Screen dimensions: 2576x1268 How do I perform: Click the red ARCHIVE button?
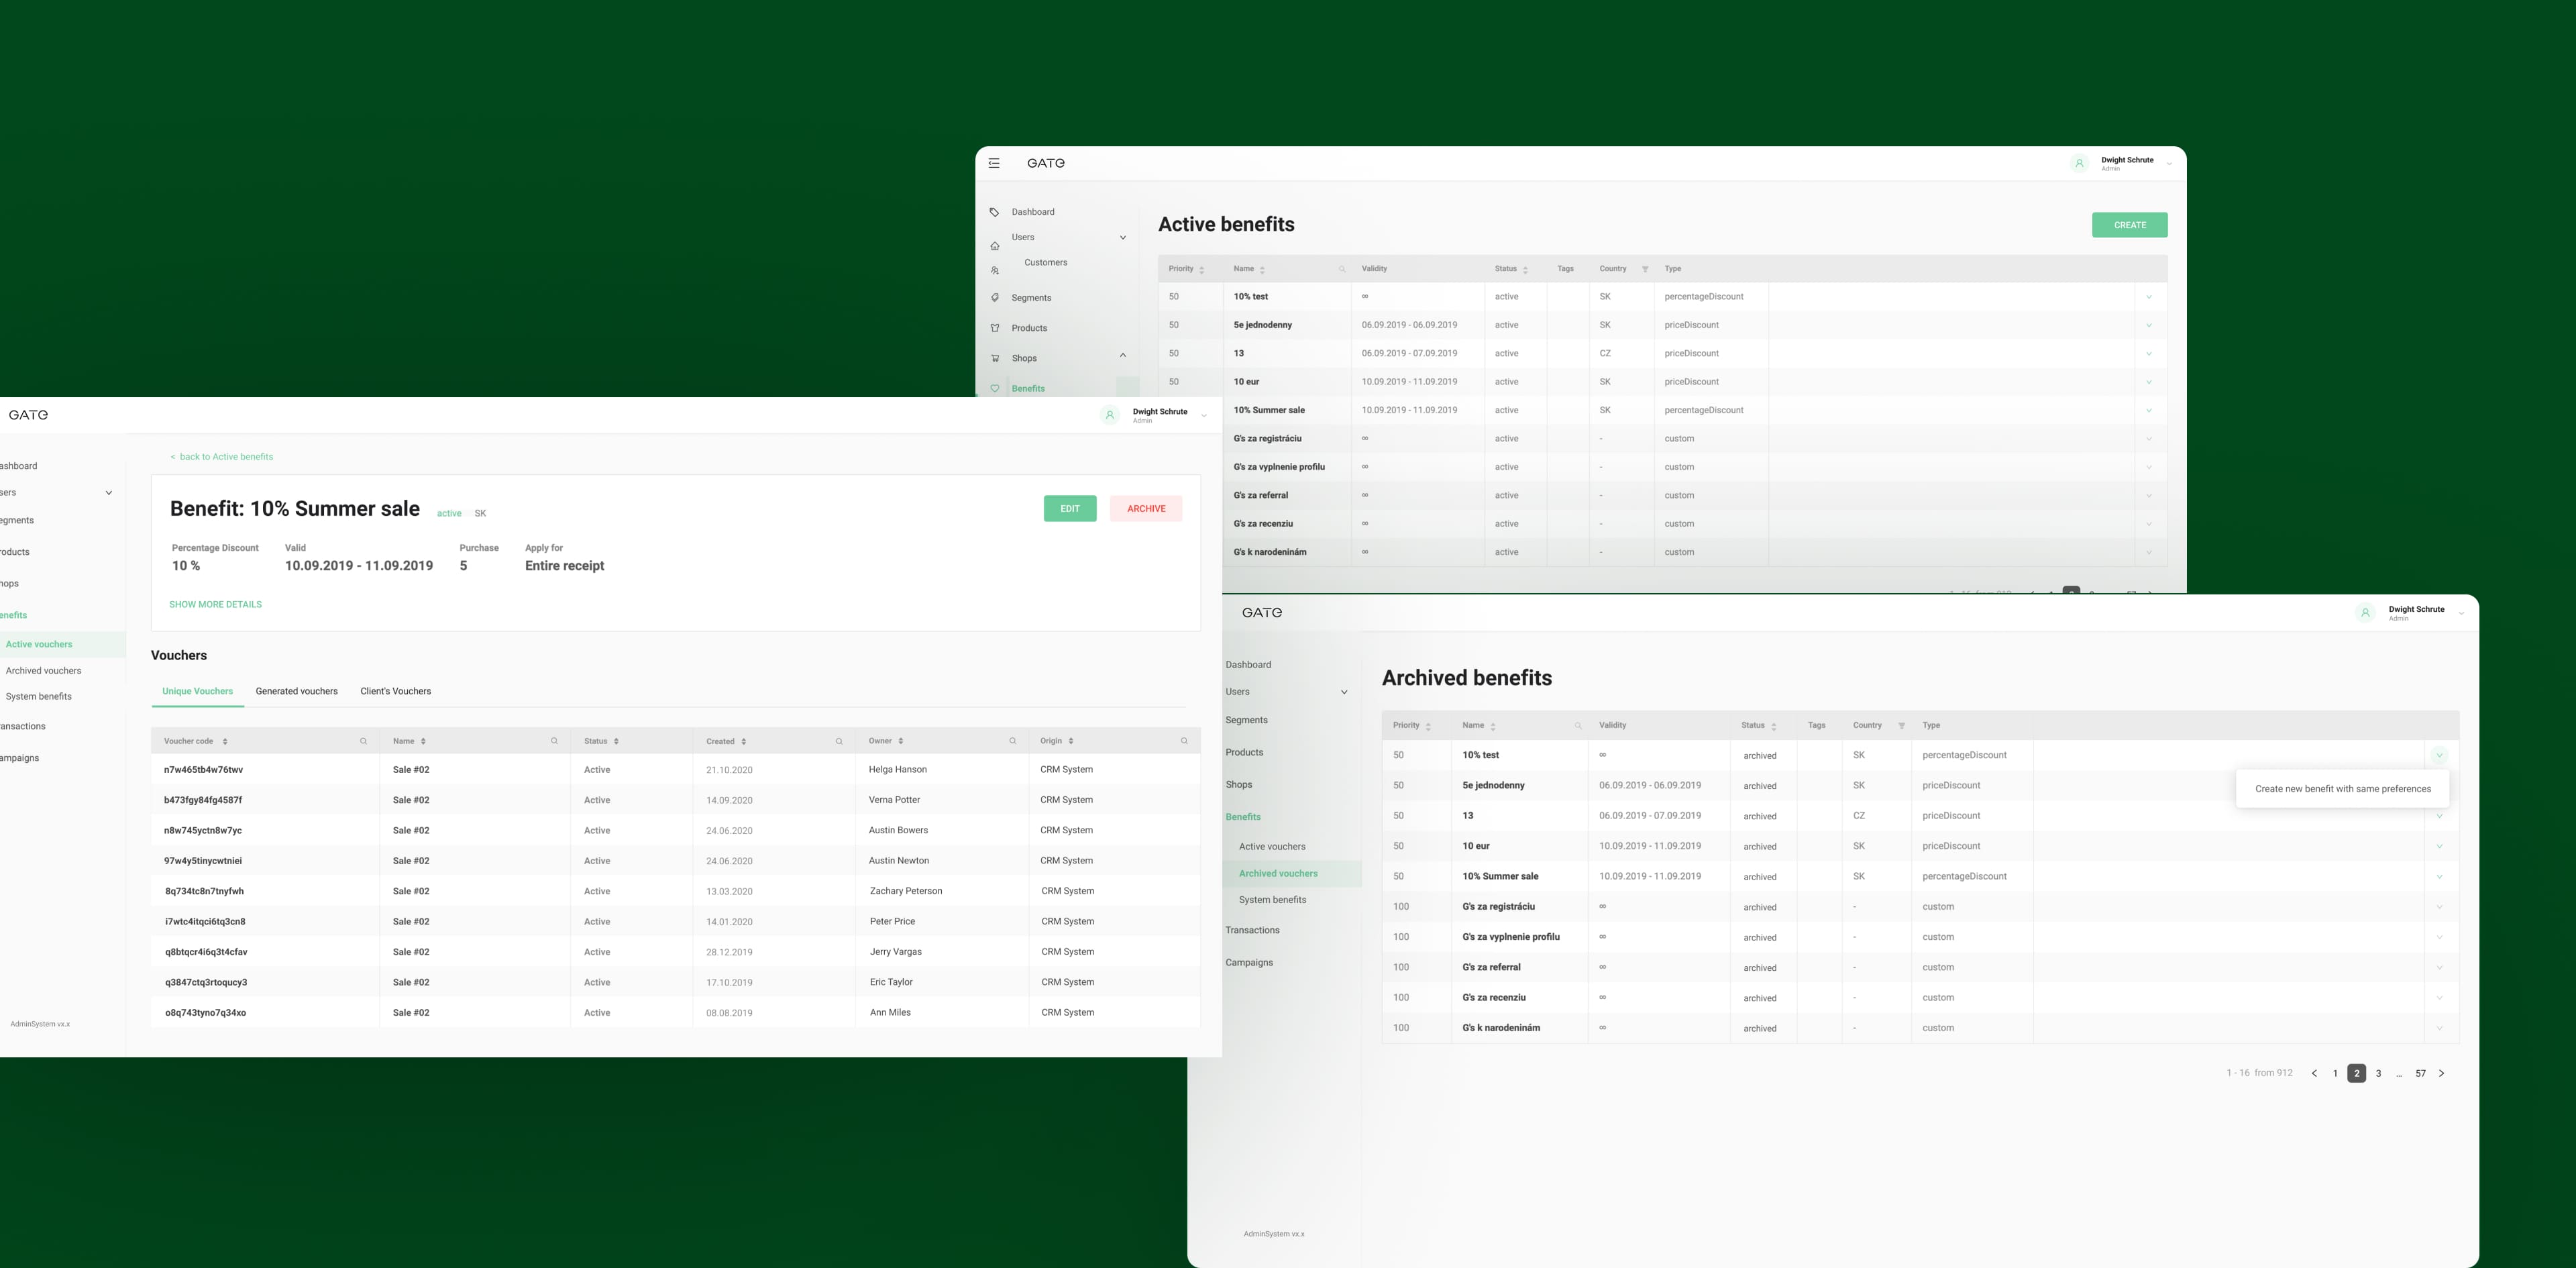(x=1145, y=509)
